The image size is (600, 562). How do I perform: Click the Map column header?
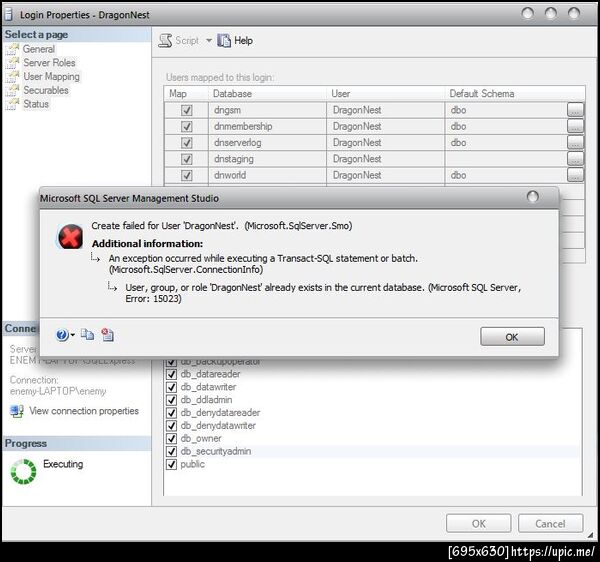[186, 94]
